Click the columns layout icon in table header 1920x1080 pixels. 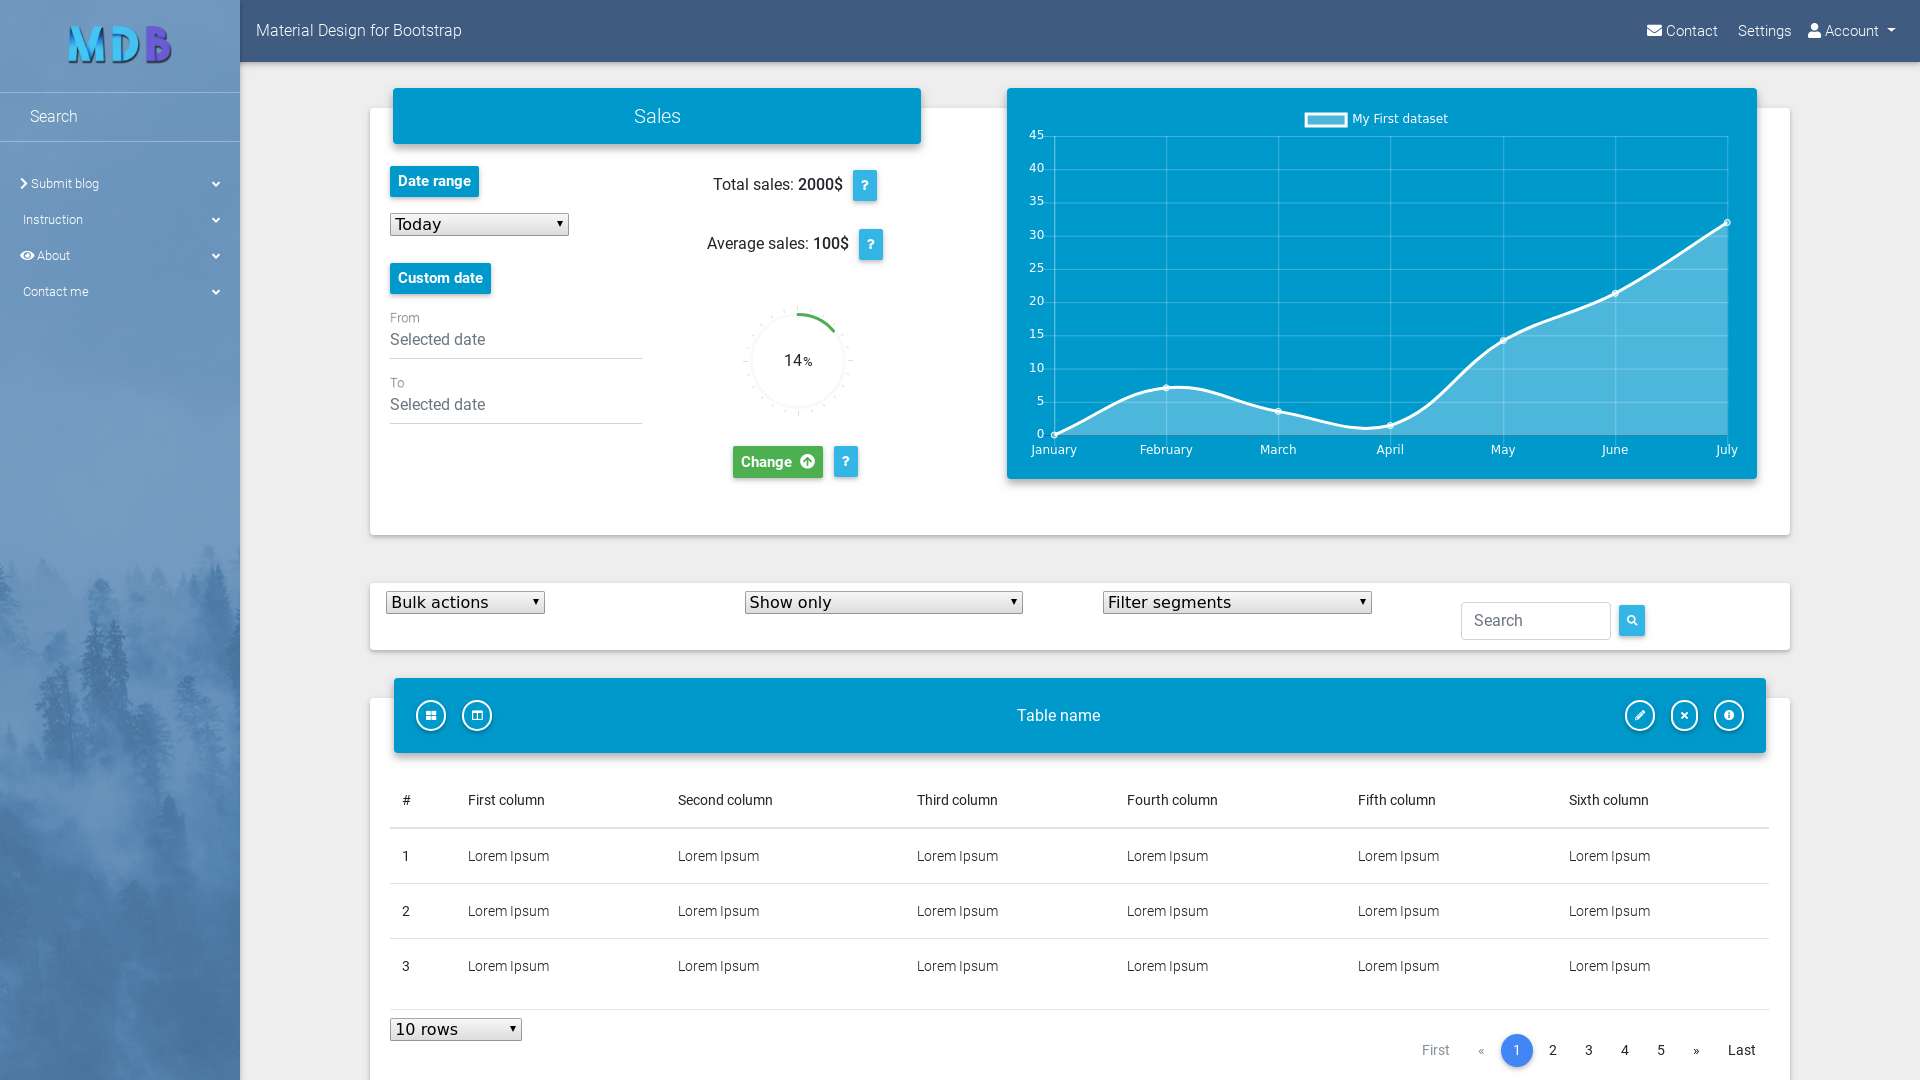[477, 716]
